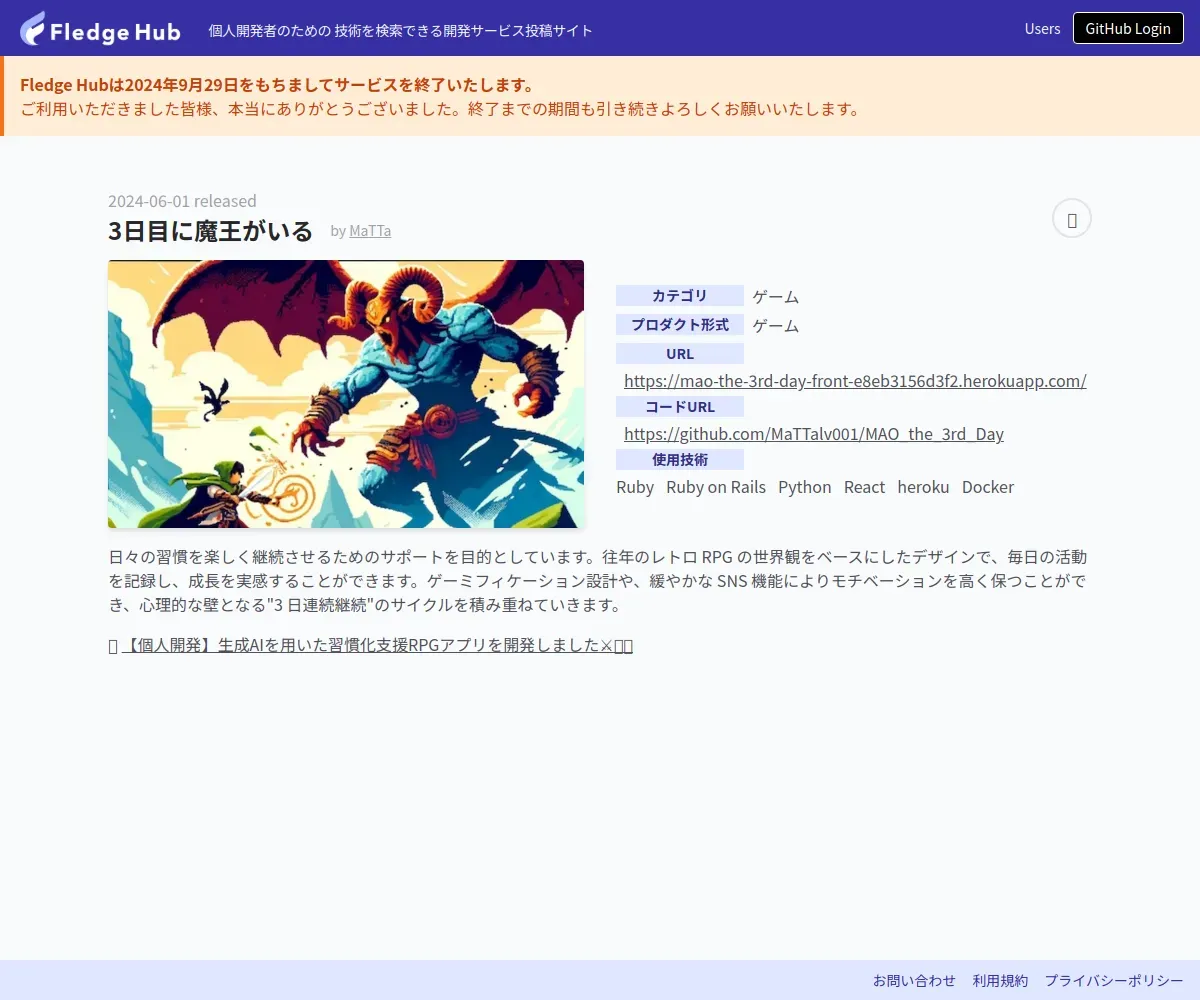Click the circular icon button beside the title
1200x1000 pixels.
(x=1072, y=219)
